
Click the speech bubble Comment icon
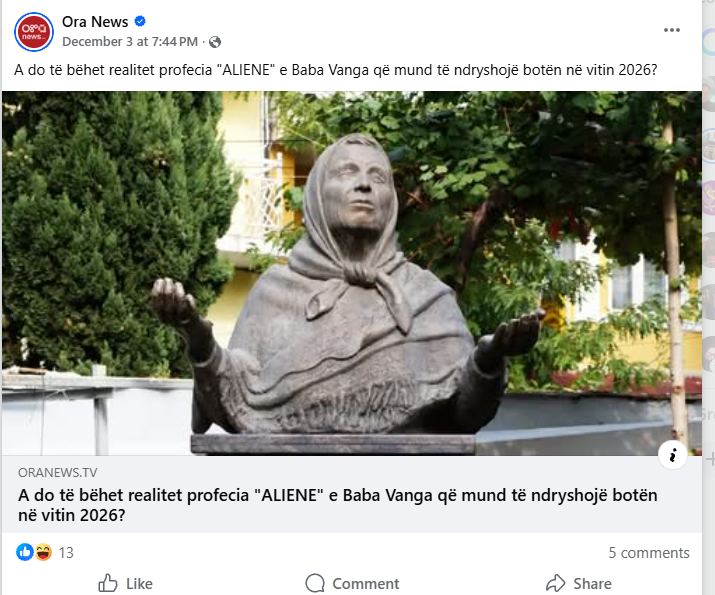315,583
